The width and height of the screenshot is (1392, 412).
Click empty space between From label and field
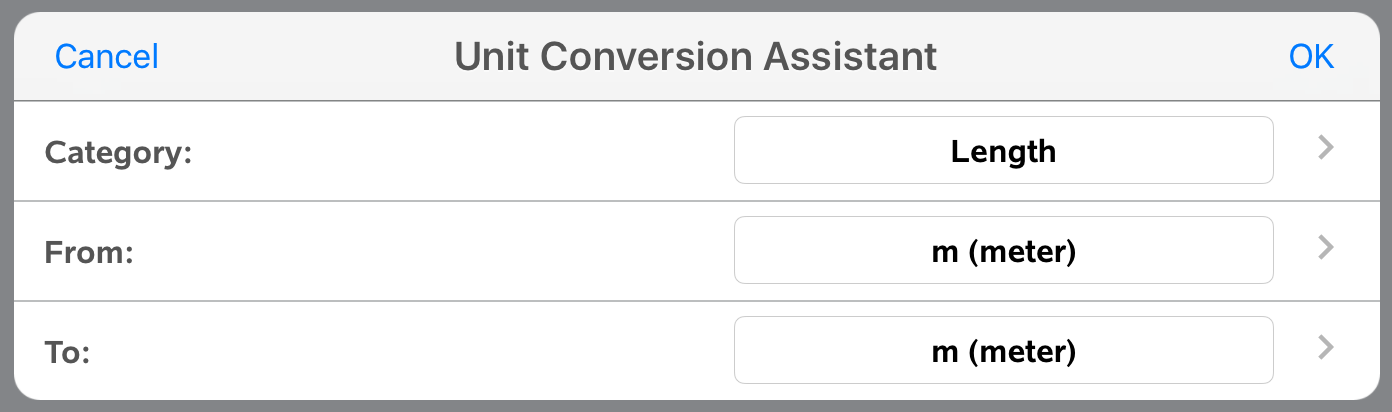tap(430, 252)
